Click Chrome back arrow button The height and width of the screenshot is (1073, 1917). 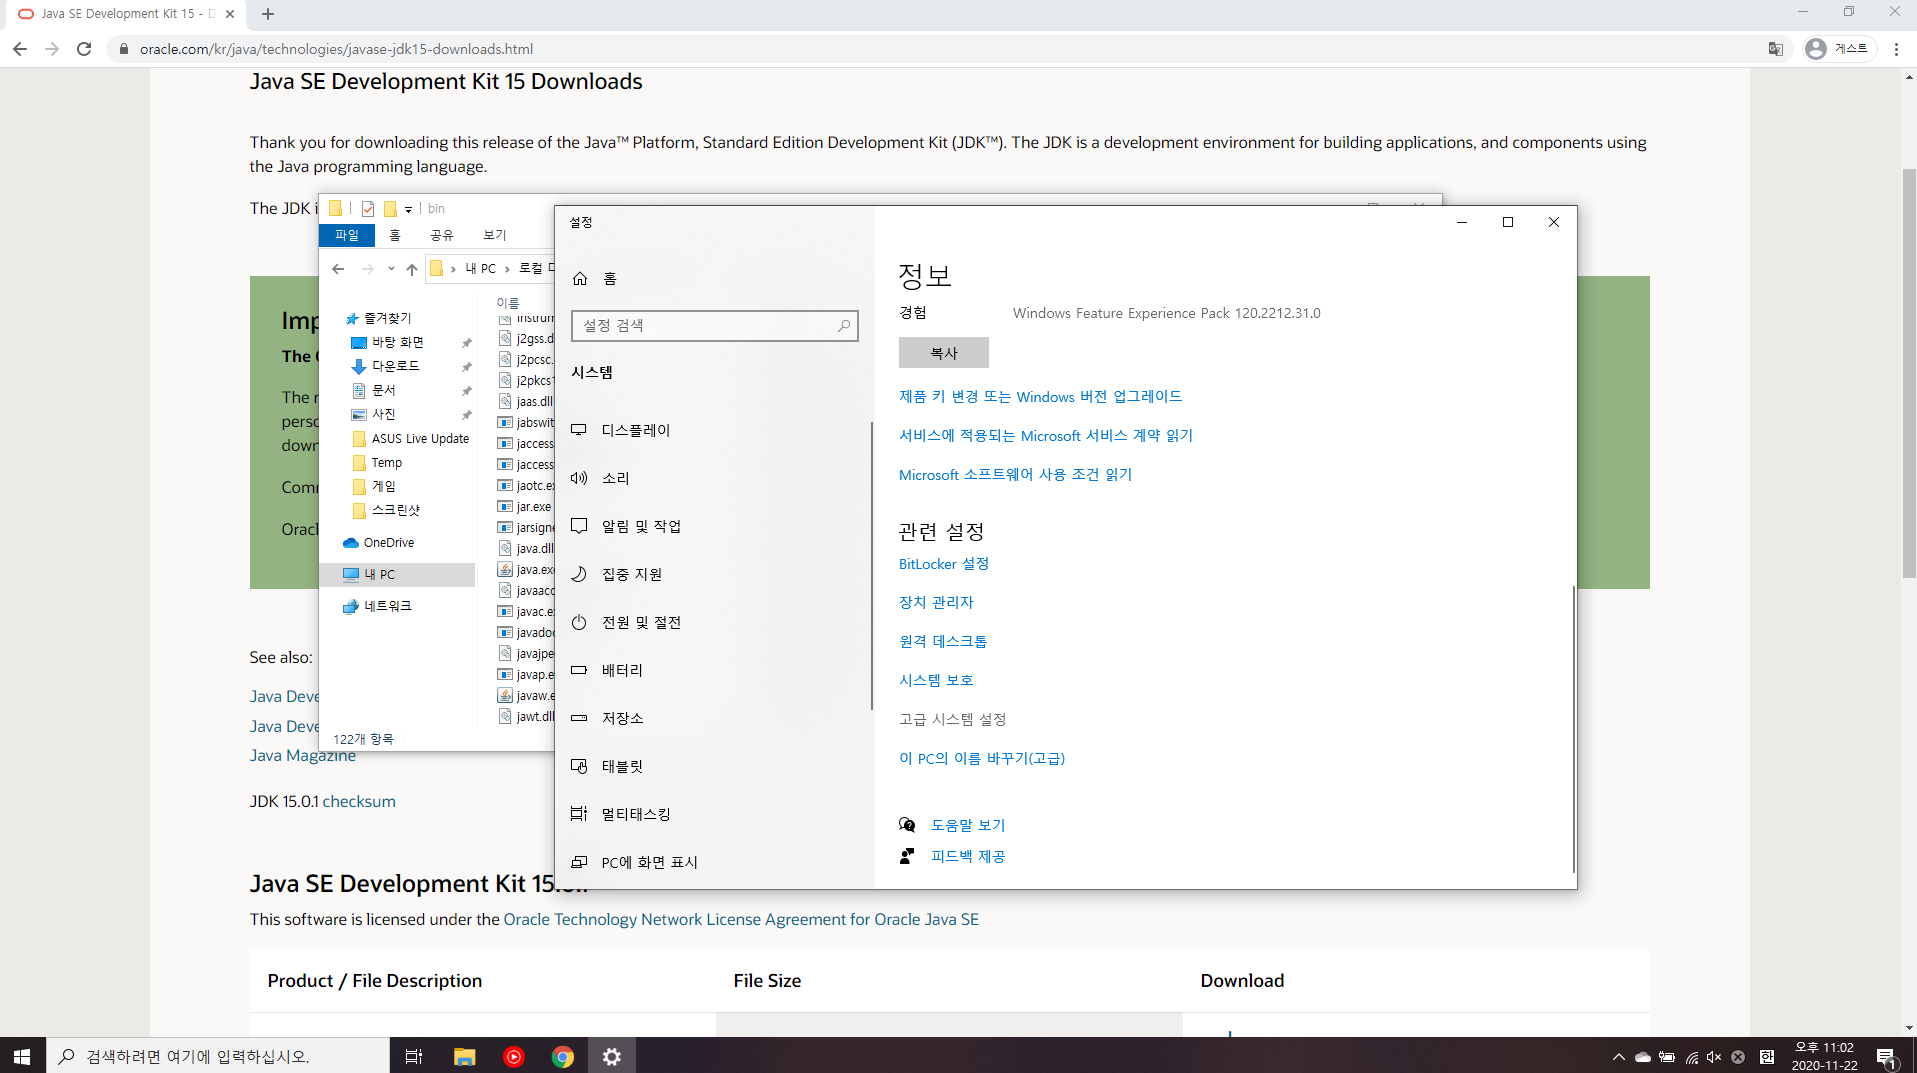coord(20,49)
